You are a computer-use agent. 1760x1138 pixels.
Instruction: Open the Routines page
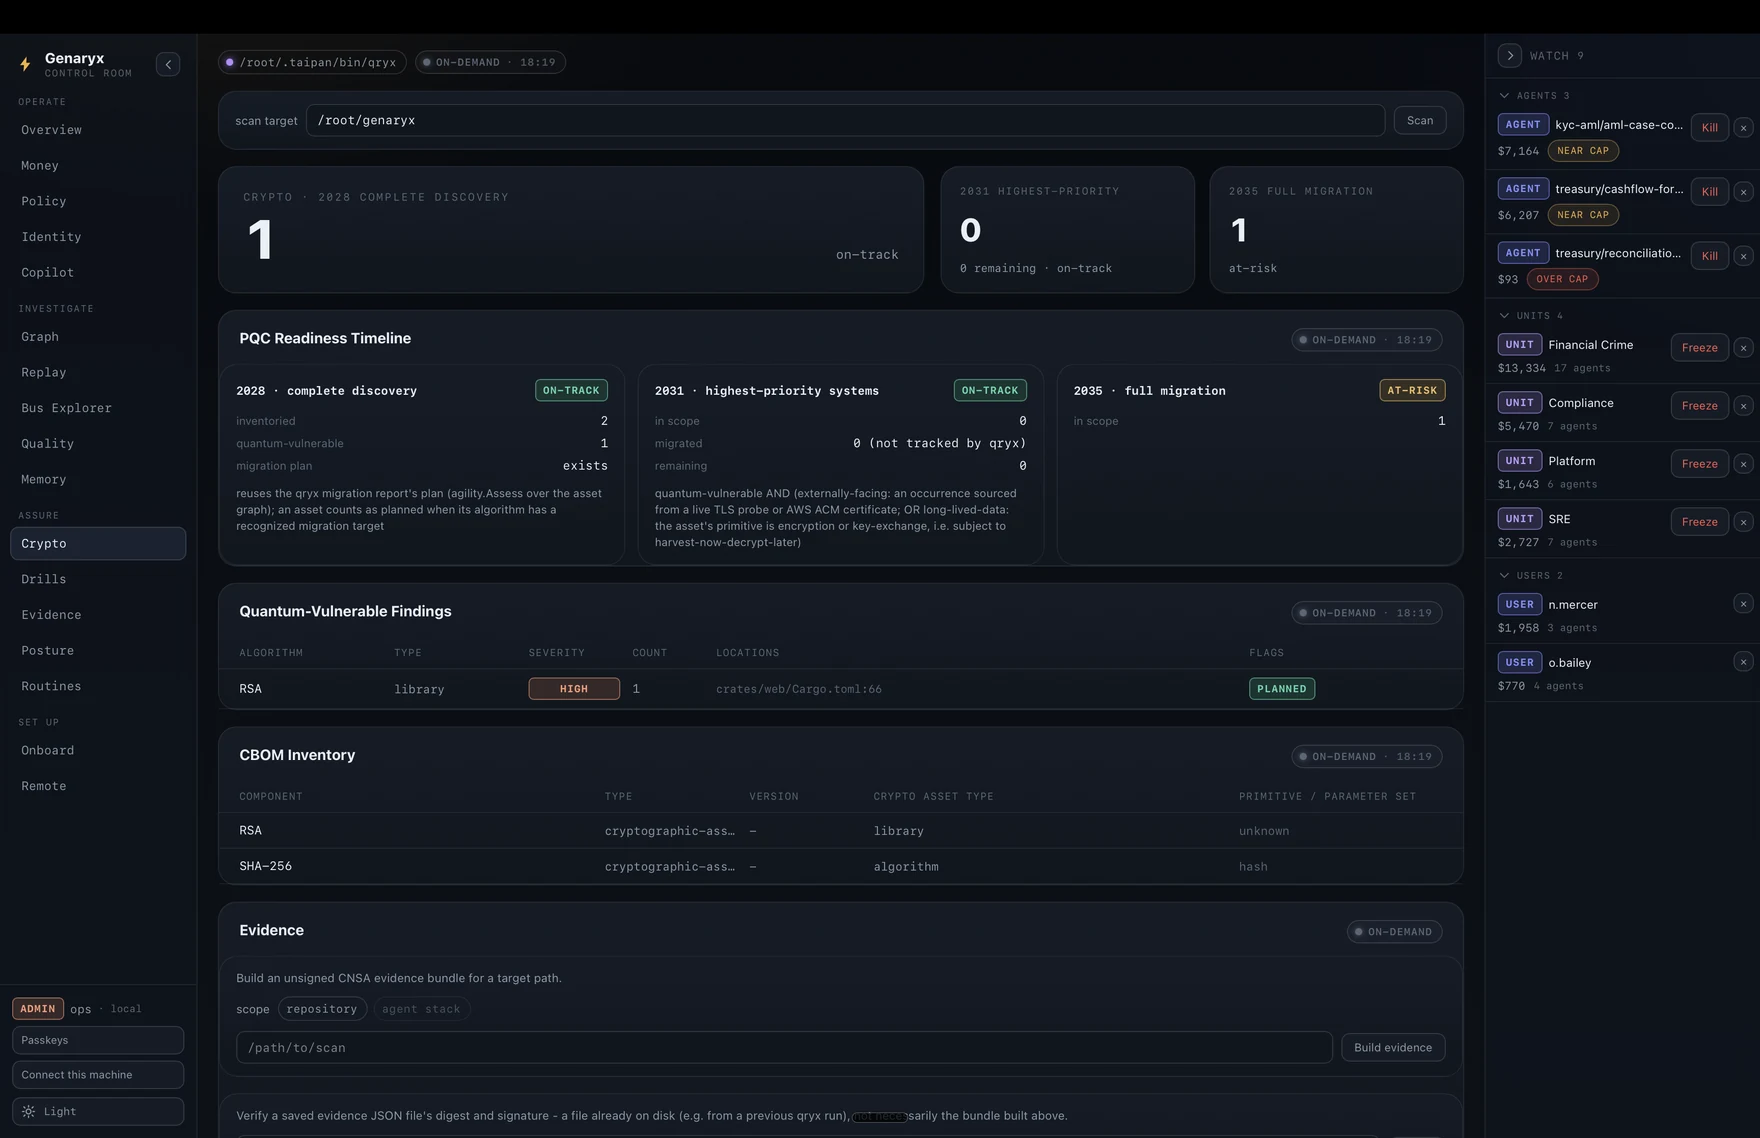tap(98, 687)
